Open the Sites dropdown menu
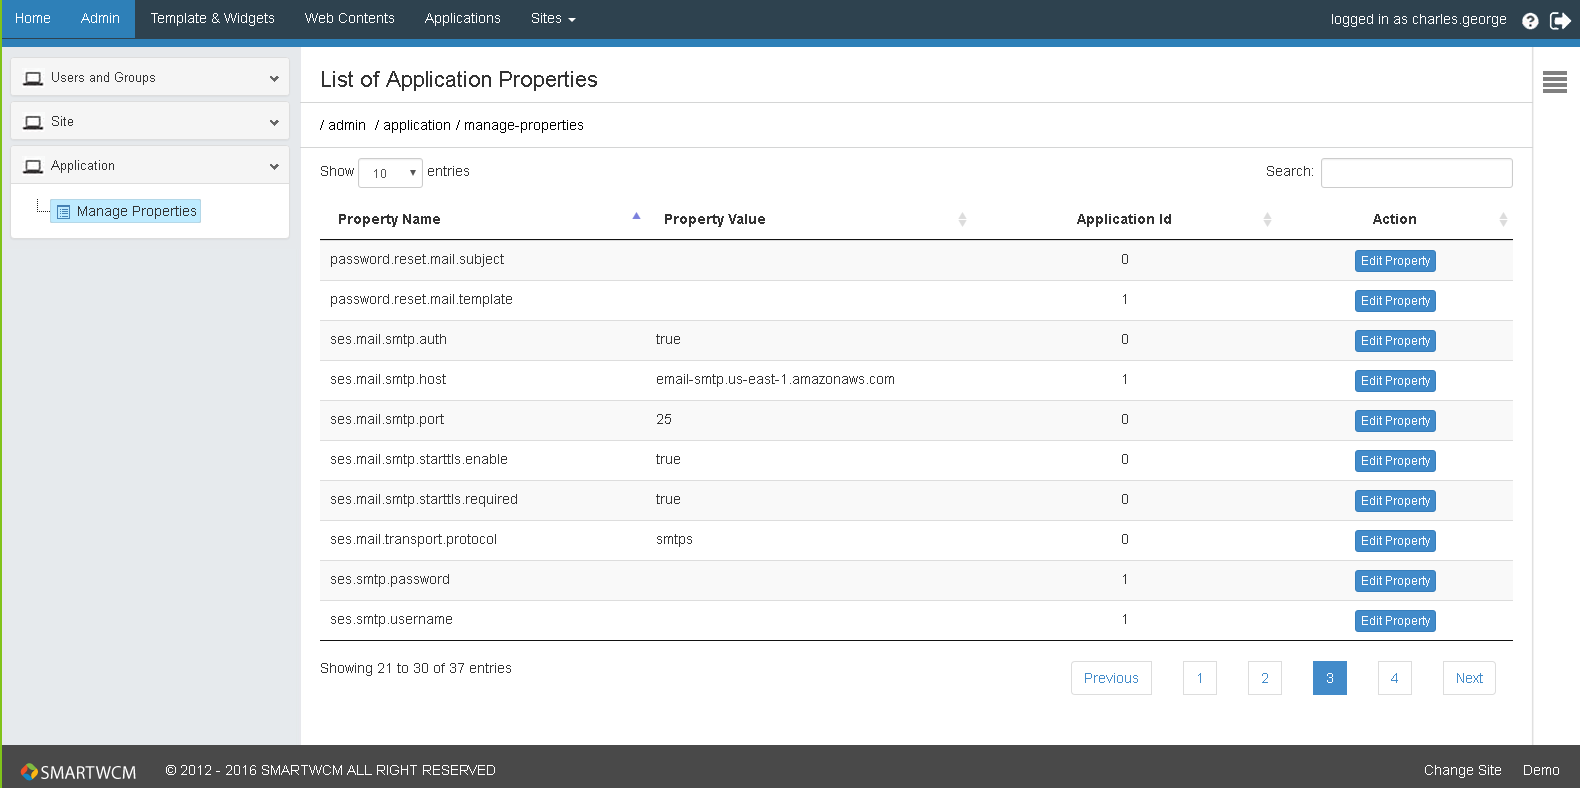This screenshot has width=1580, height=788. (x=552, y=19)
